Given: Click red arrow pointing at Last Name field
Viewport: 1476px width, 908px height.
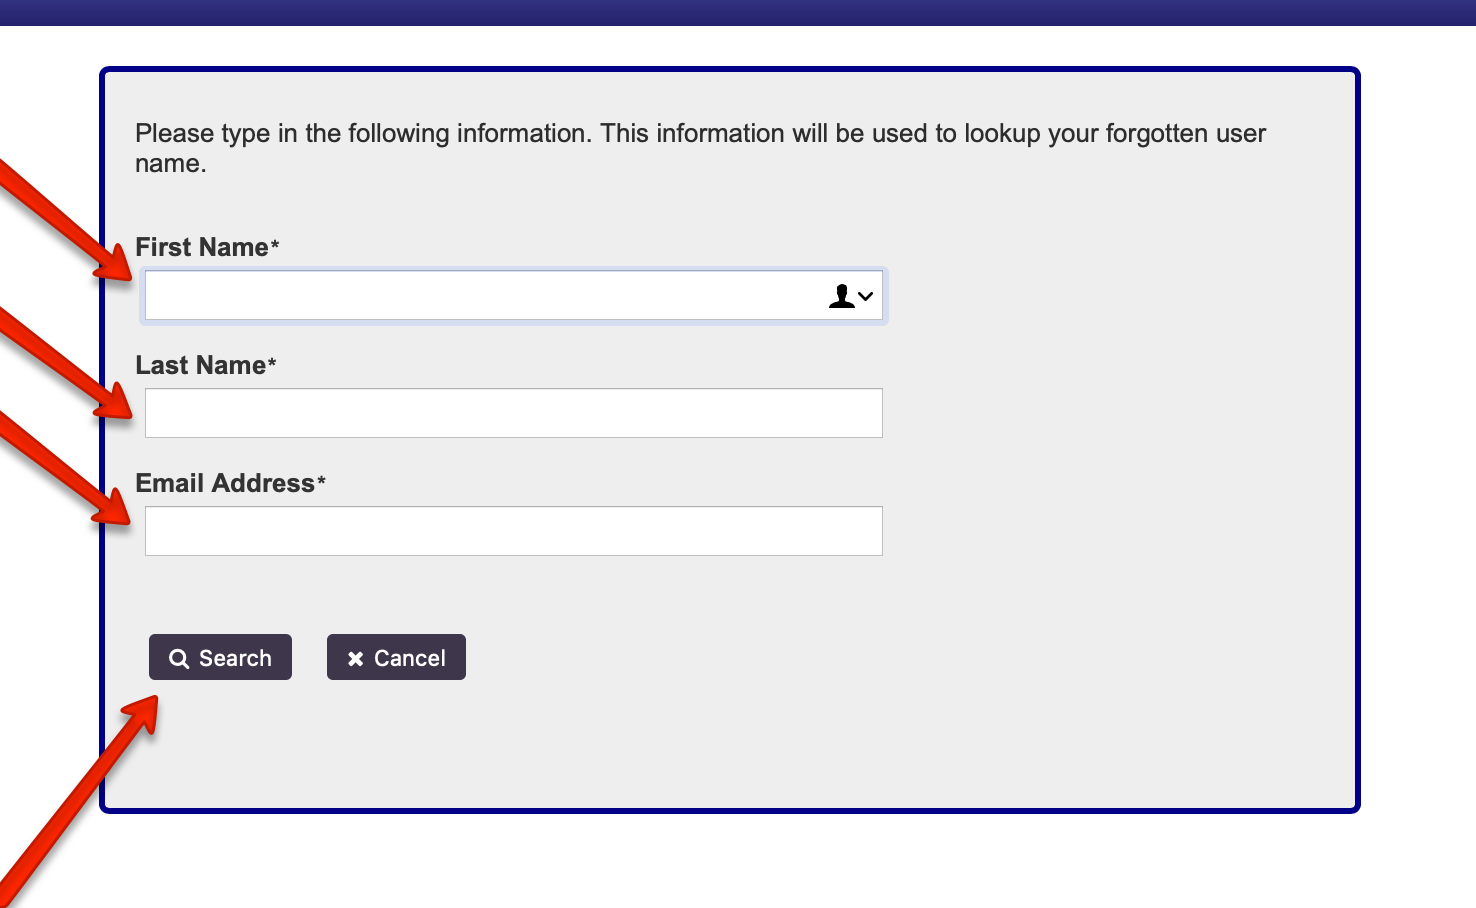Looking at the screenshot, I should (62, 363).
